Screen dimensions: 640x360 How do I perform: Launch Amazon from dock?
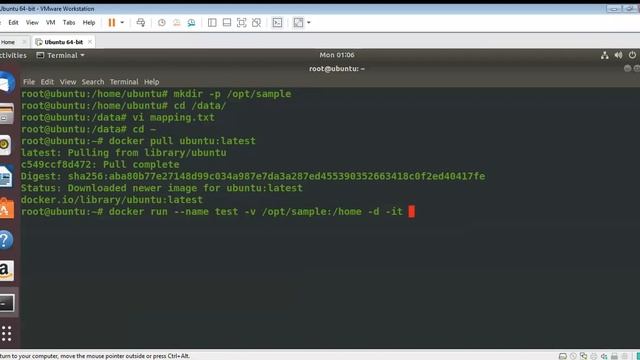[6, 271]
